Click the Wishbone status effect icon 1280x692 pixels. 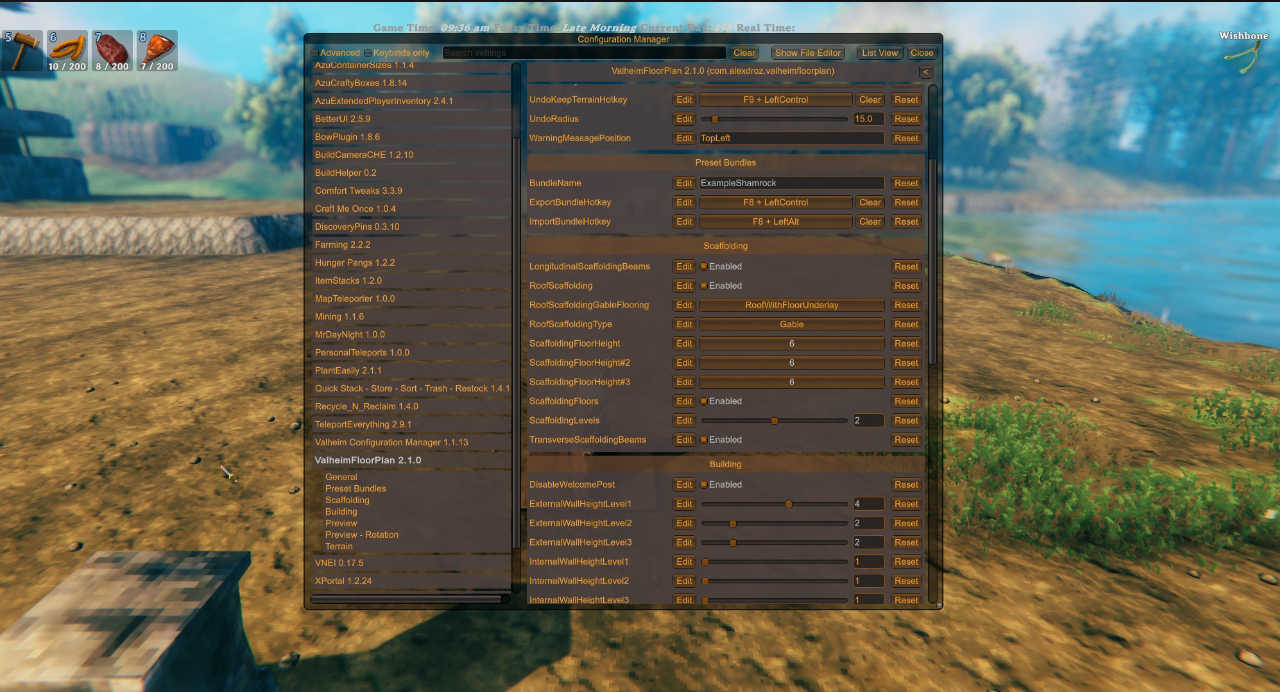1243,58
